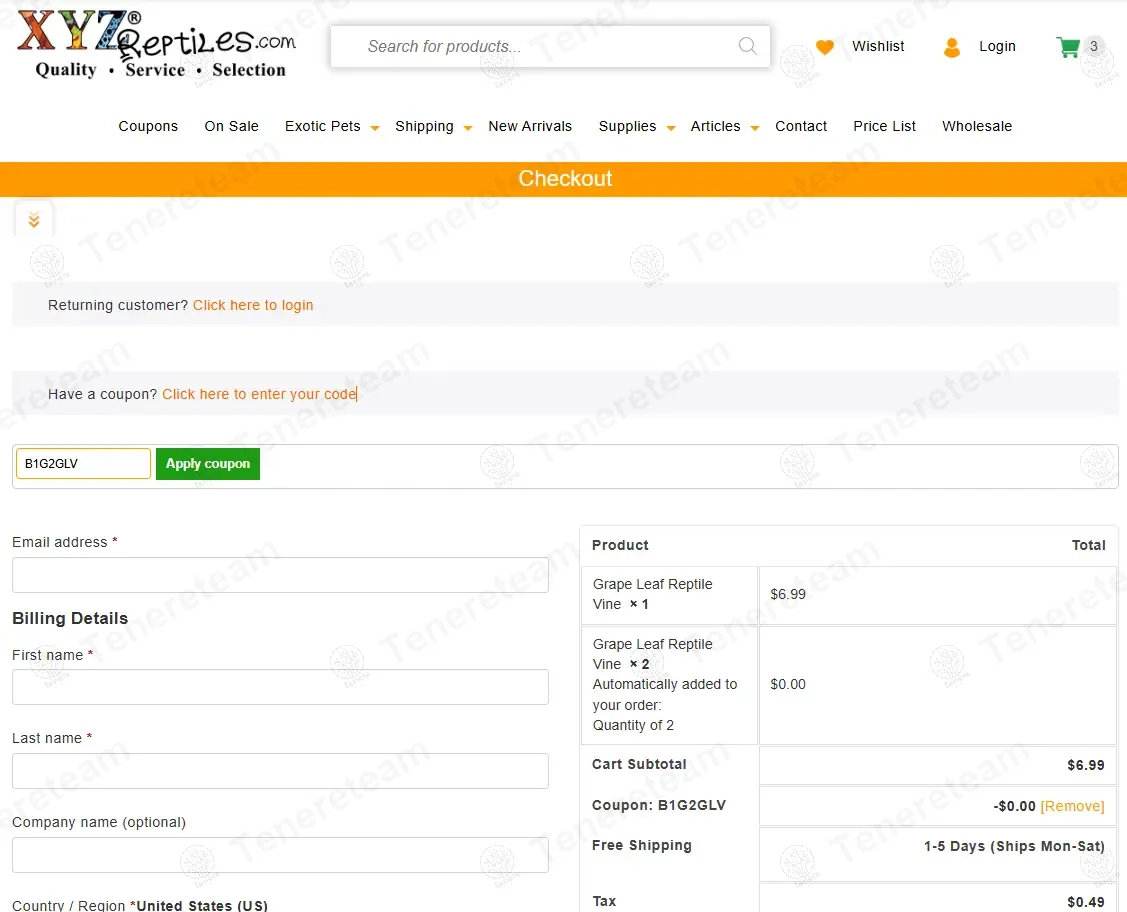Click the $0.49 Tax value
1127x912 pixels.
(x=1085, y=901)
